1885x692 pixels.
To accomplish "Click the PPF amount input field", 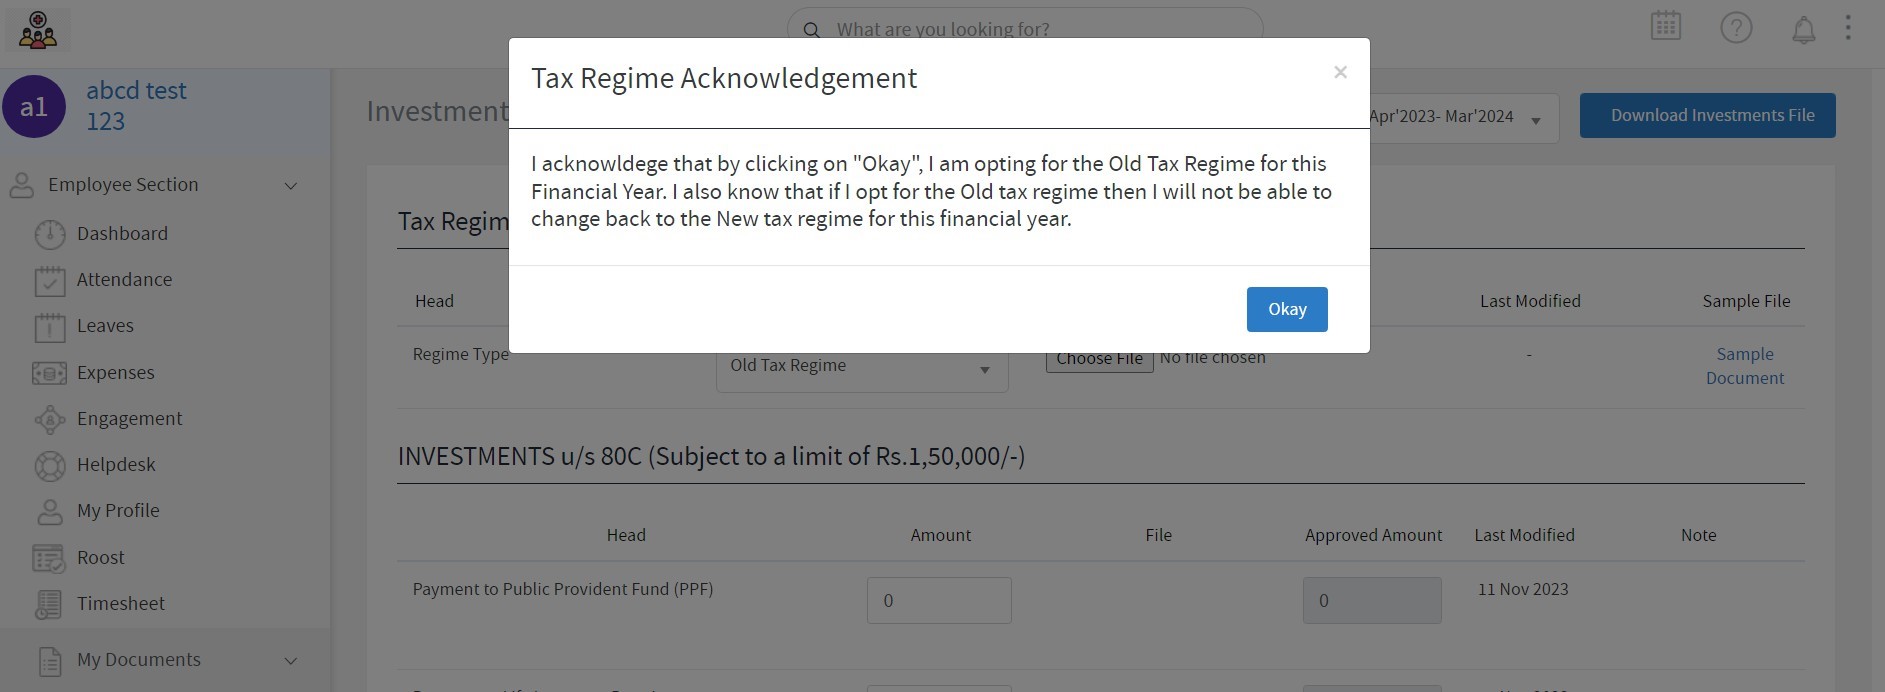I will [x=938, y=601].
